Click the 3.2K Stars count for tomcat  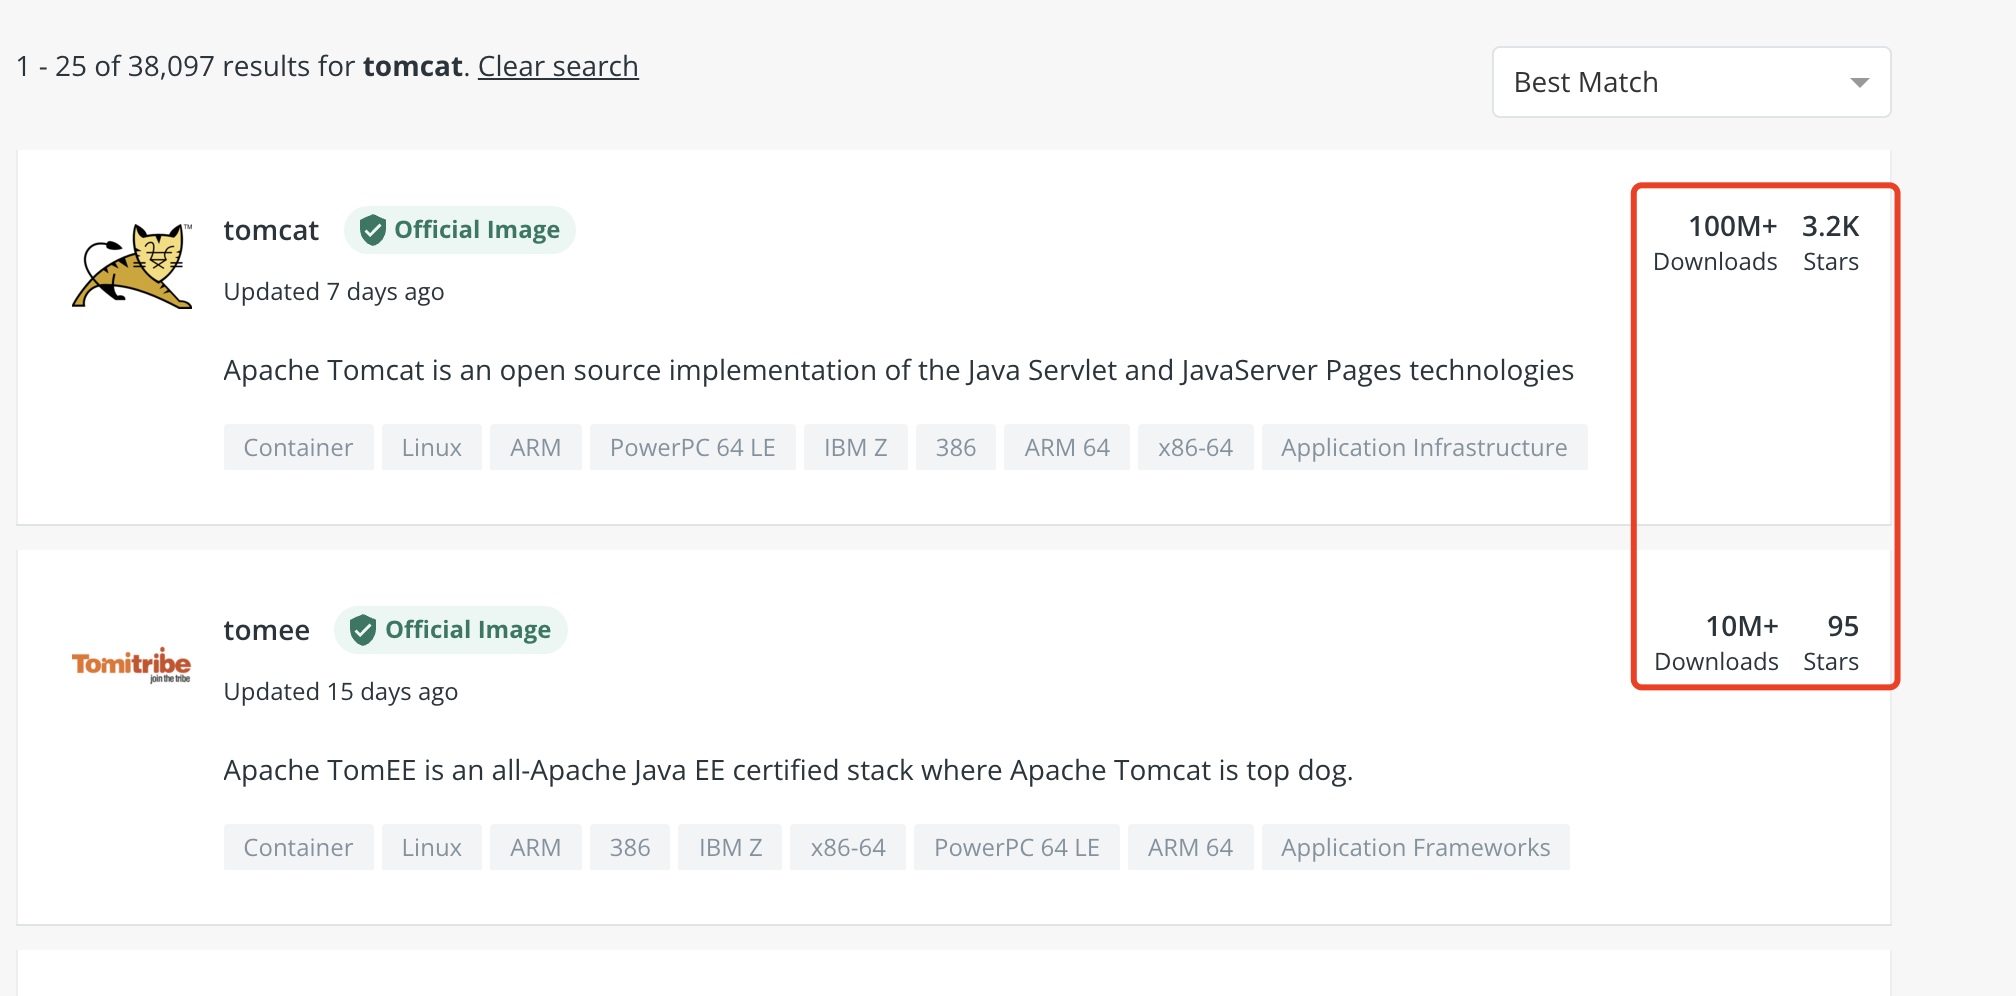1830,242
